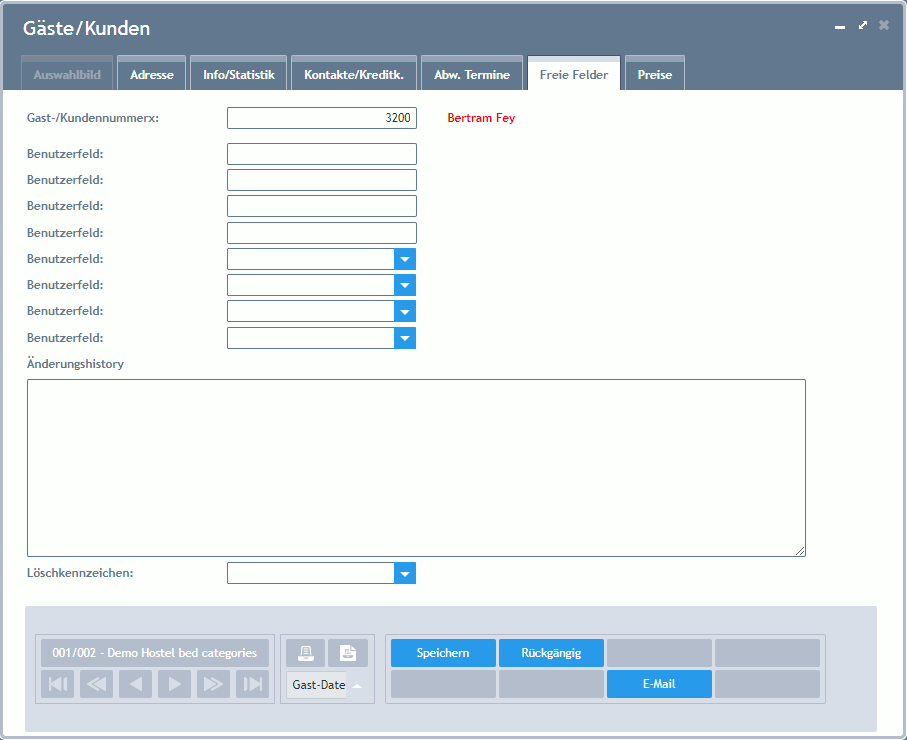Image resolution: width=907 pixels, height=740 pixels.
Task: Click the E-Mail button
Action: (x=659, y=684)
